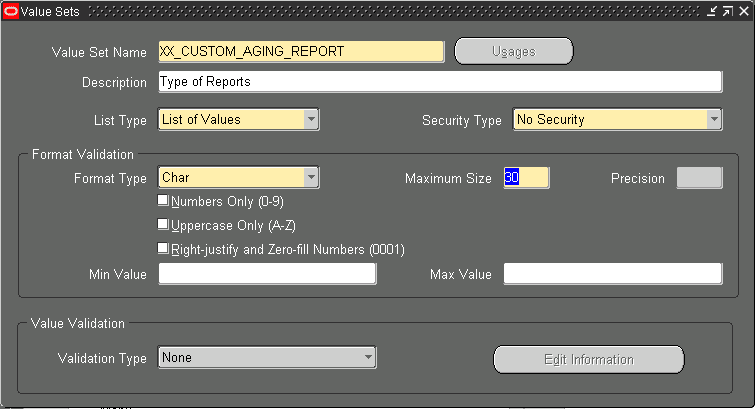Select the Max Value input box

tap(612, 274)
